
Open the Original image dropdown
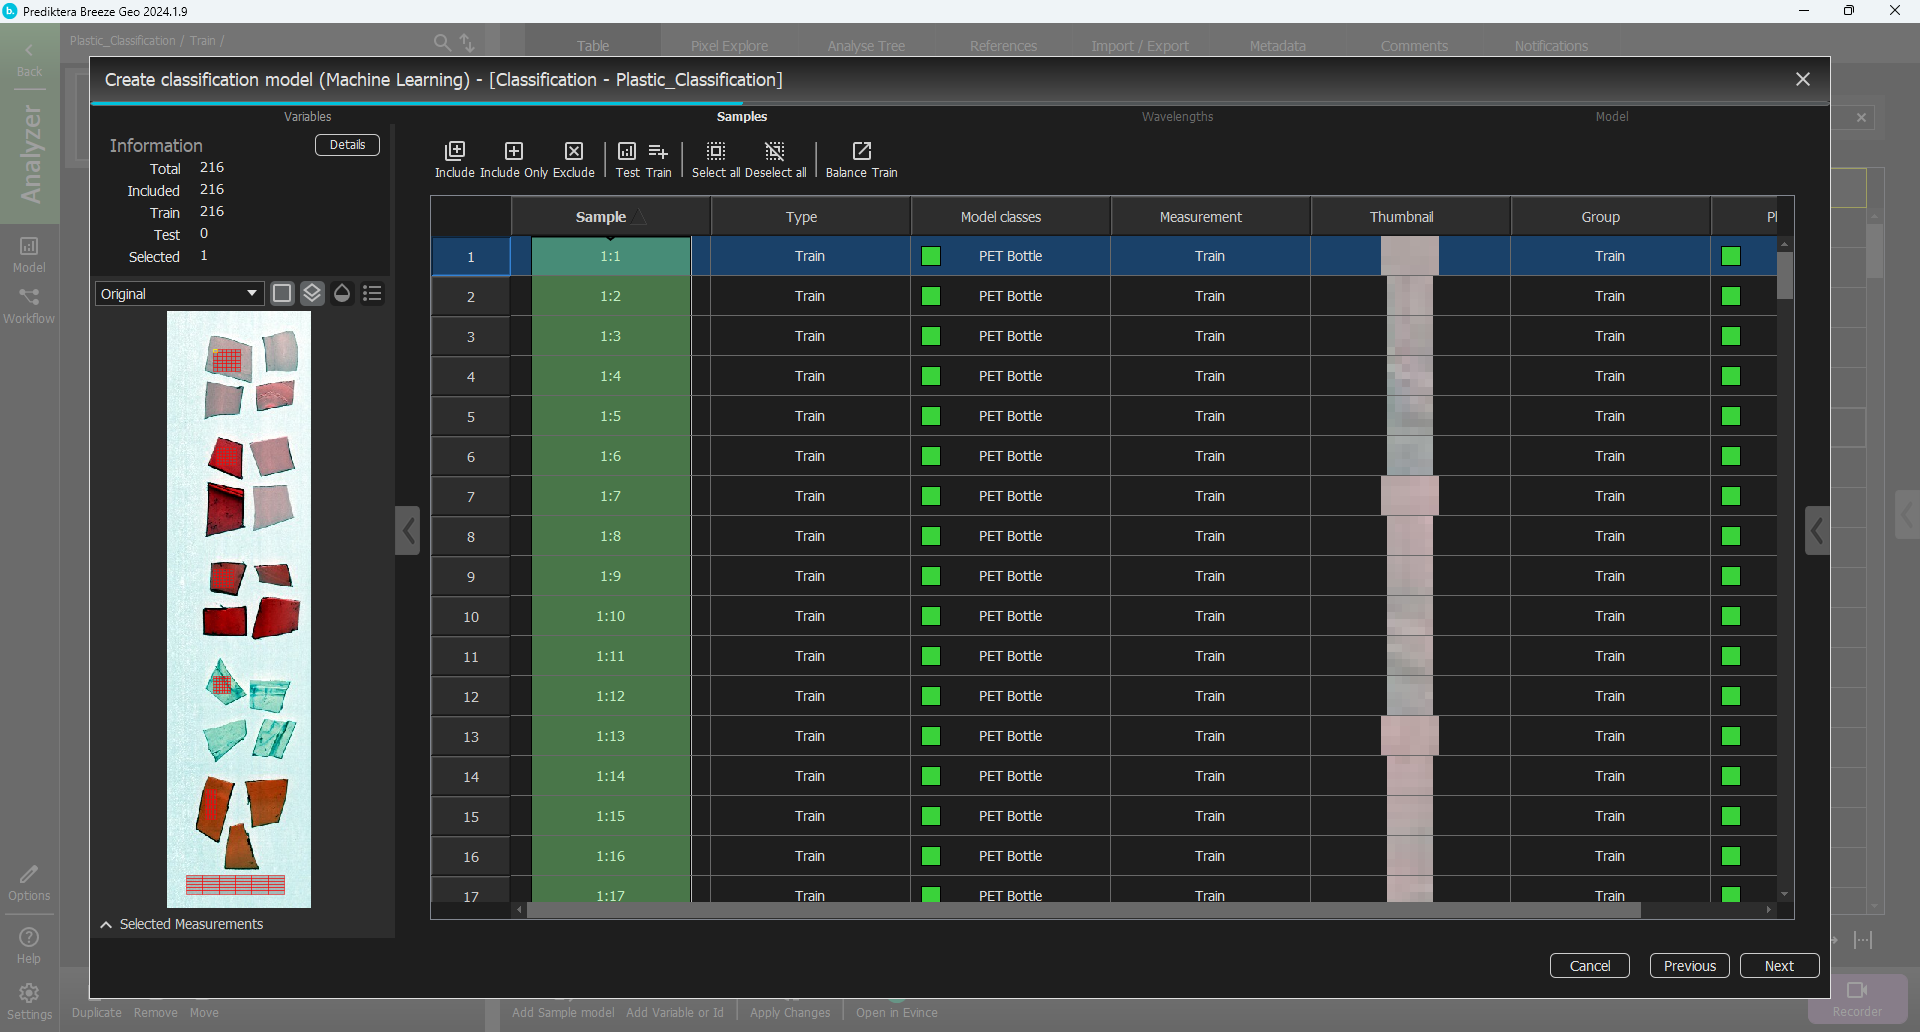(x=179, y=294)
